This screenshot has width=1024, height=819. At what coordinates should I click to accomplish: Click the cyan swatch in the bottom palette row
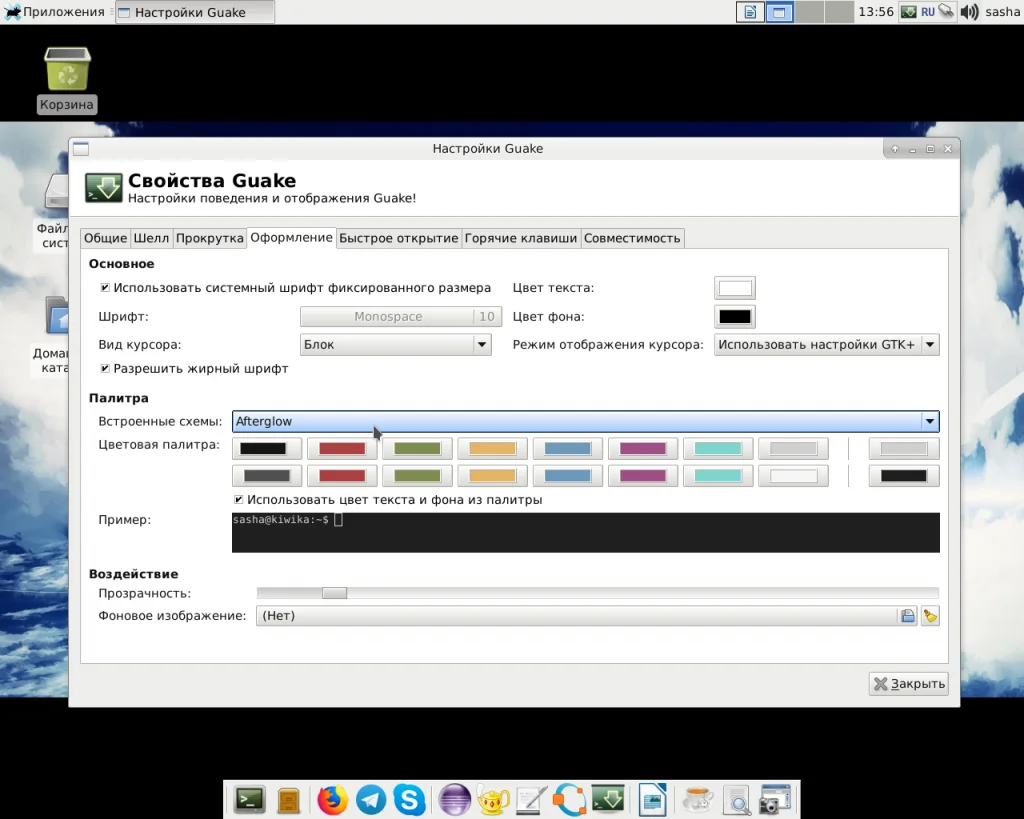(x=718, y=476)
